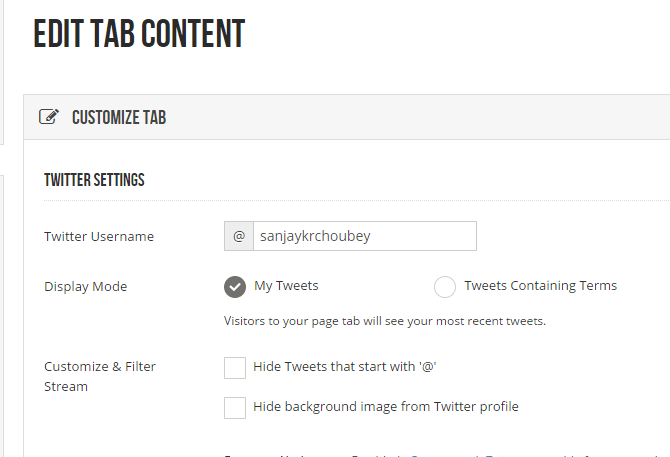Click the Twitter Settings section heading
This screenshot has height=457, width=670.
pos(95,180)
